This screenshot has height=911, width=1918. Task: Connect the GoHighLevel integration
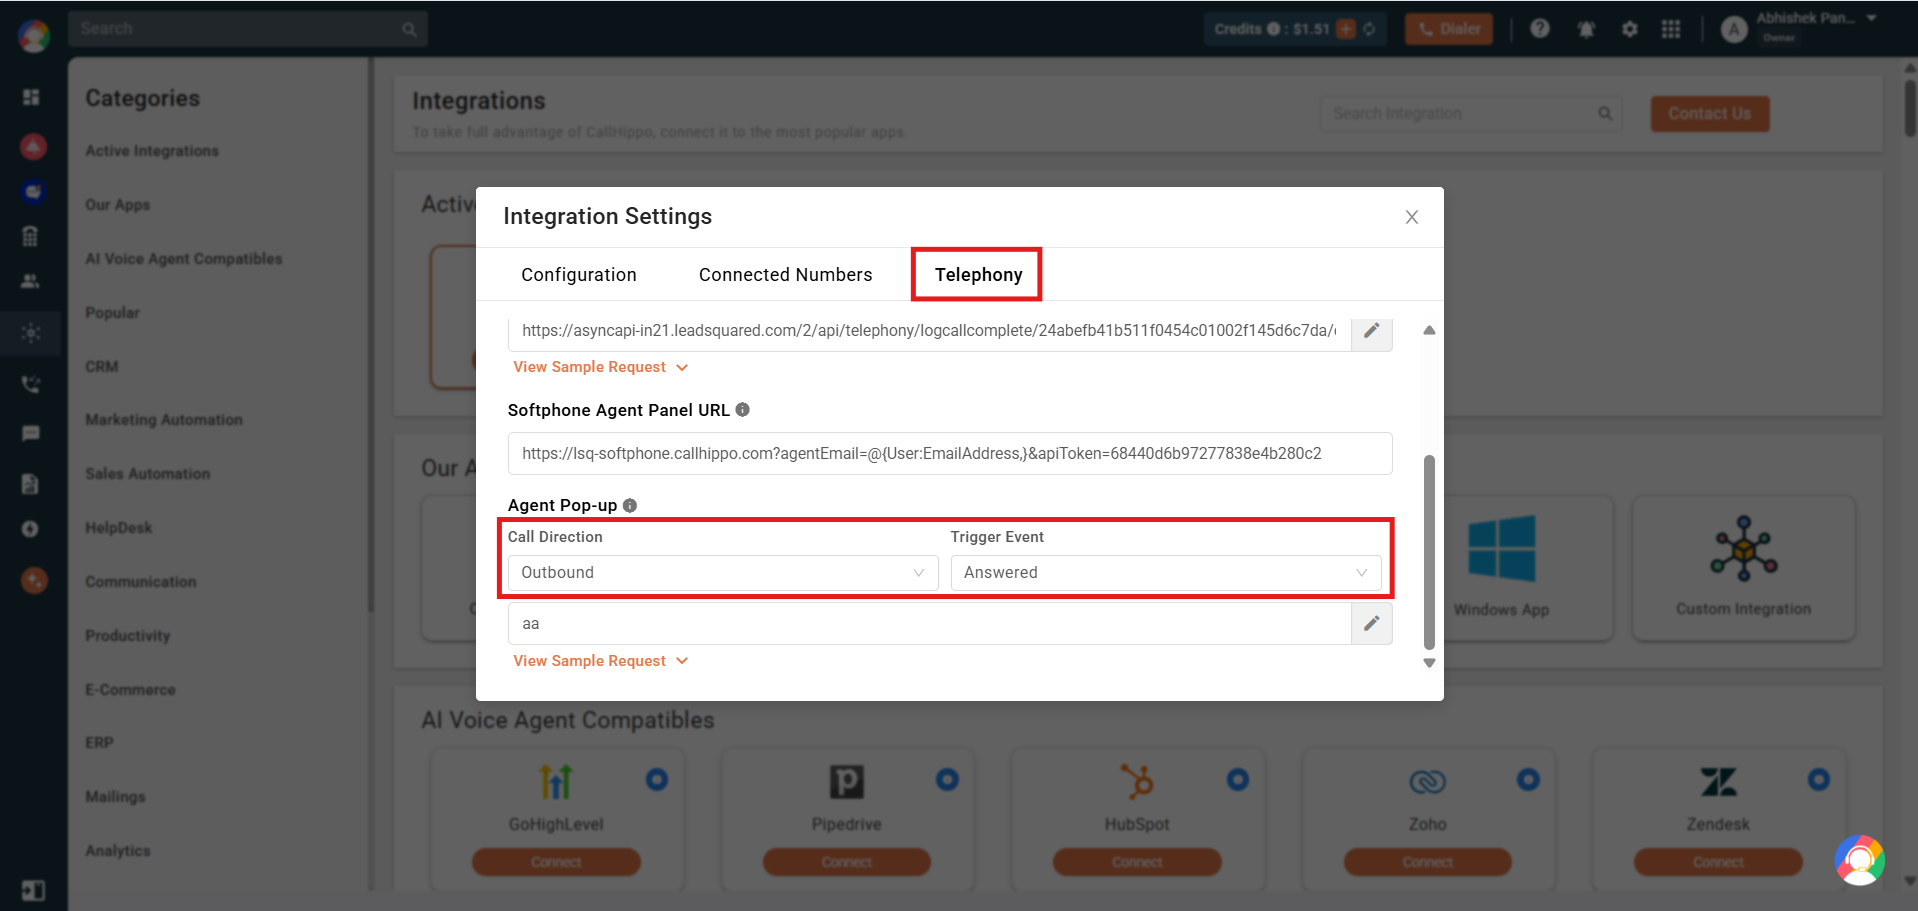pos(556,862)
